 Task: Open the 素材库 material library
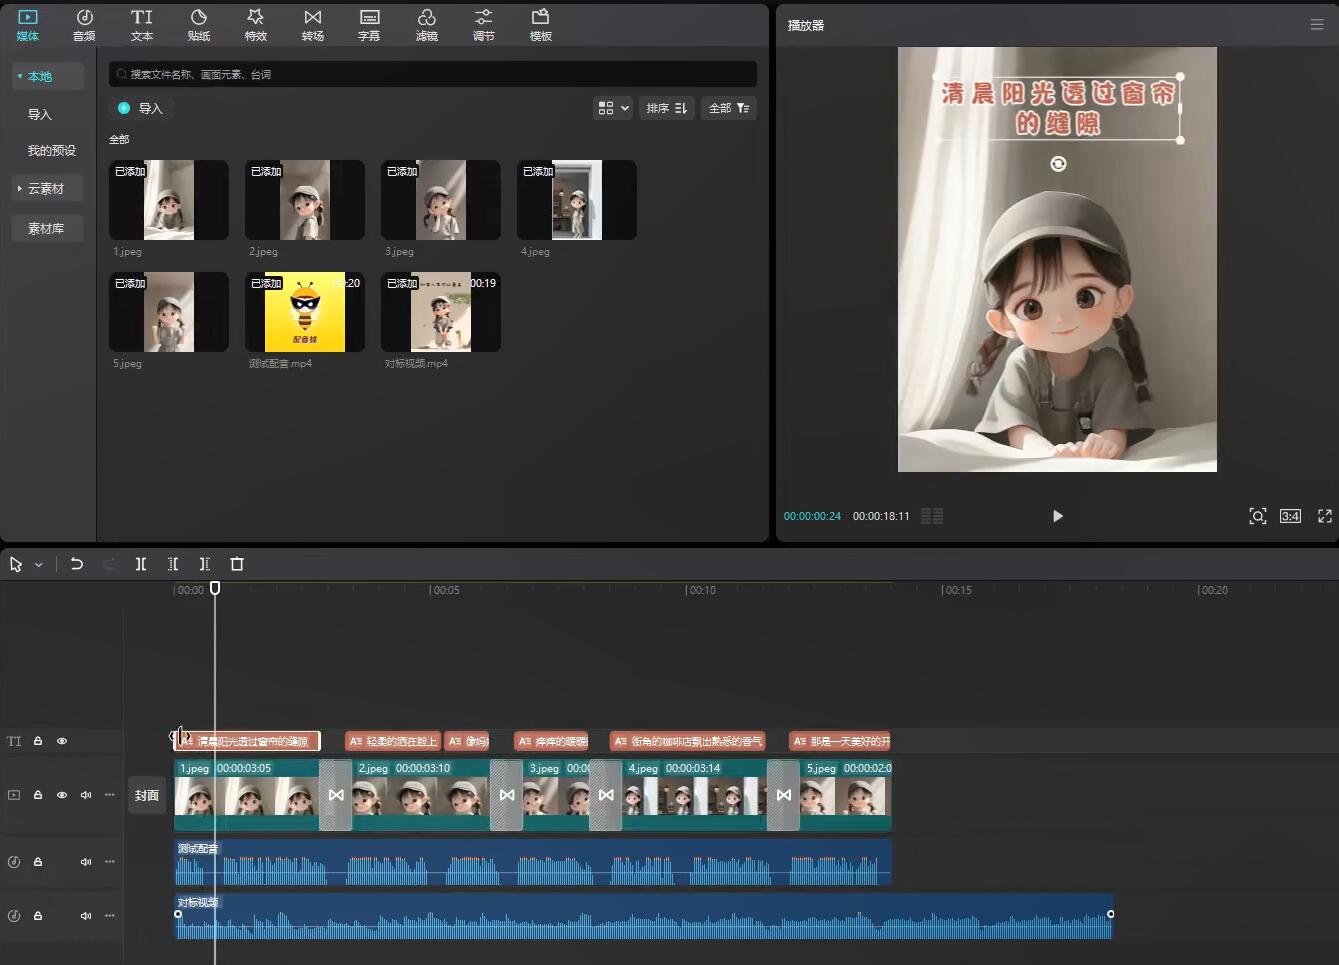click(x=48, y=228)
